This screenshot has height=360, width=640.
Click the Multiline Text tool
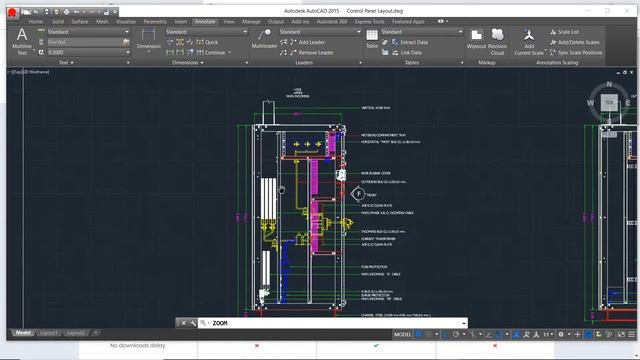coord(22,41)
